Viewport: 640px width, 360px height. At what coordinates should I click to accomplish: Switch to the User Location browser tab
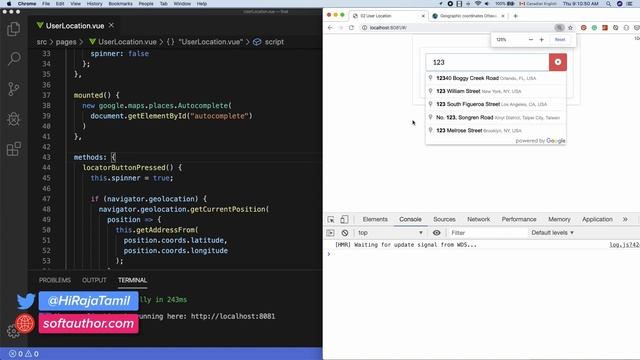tap(389, 16)
